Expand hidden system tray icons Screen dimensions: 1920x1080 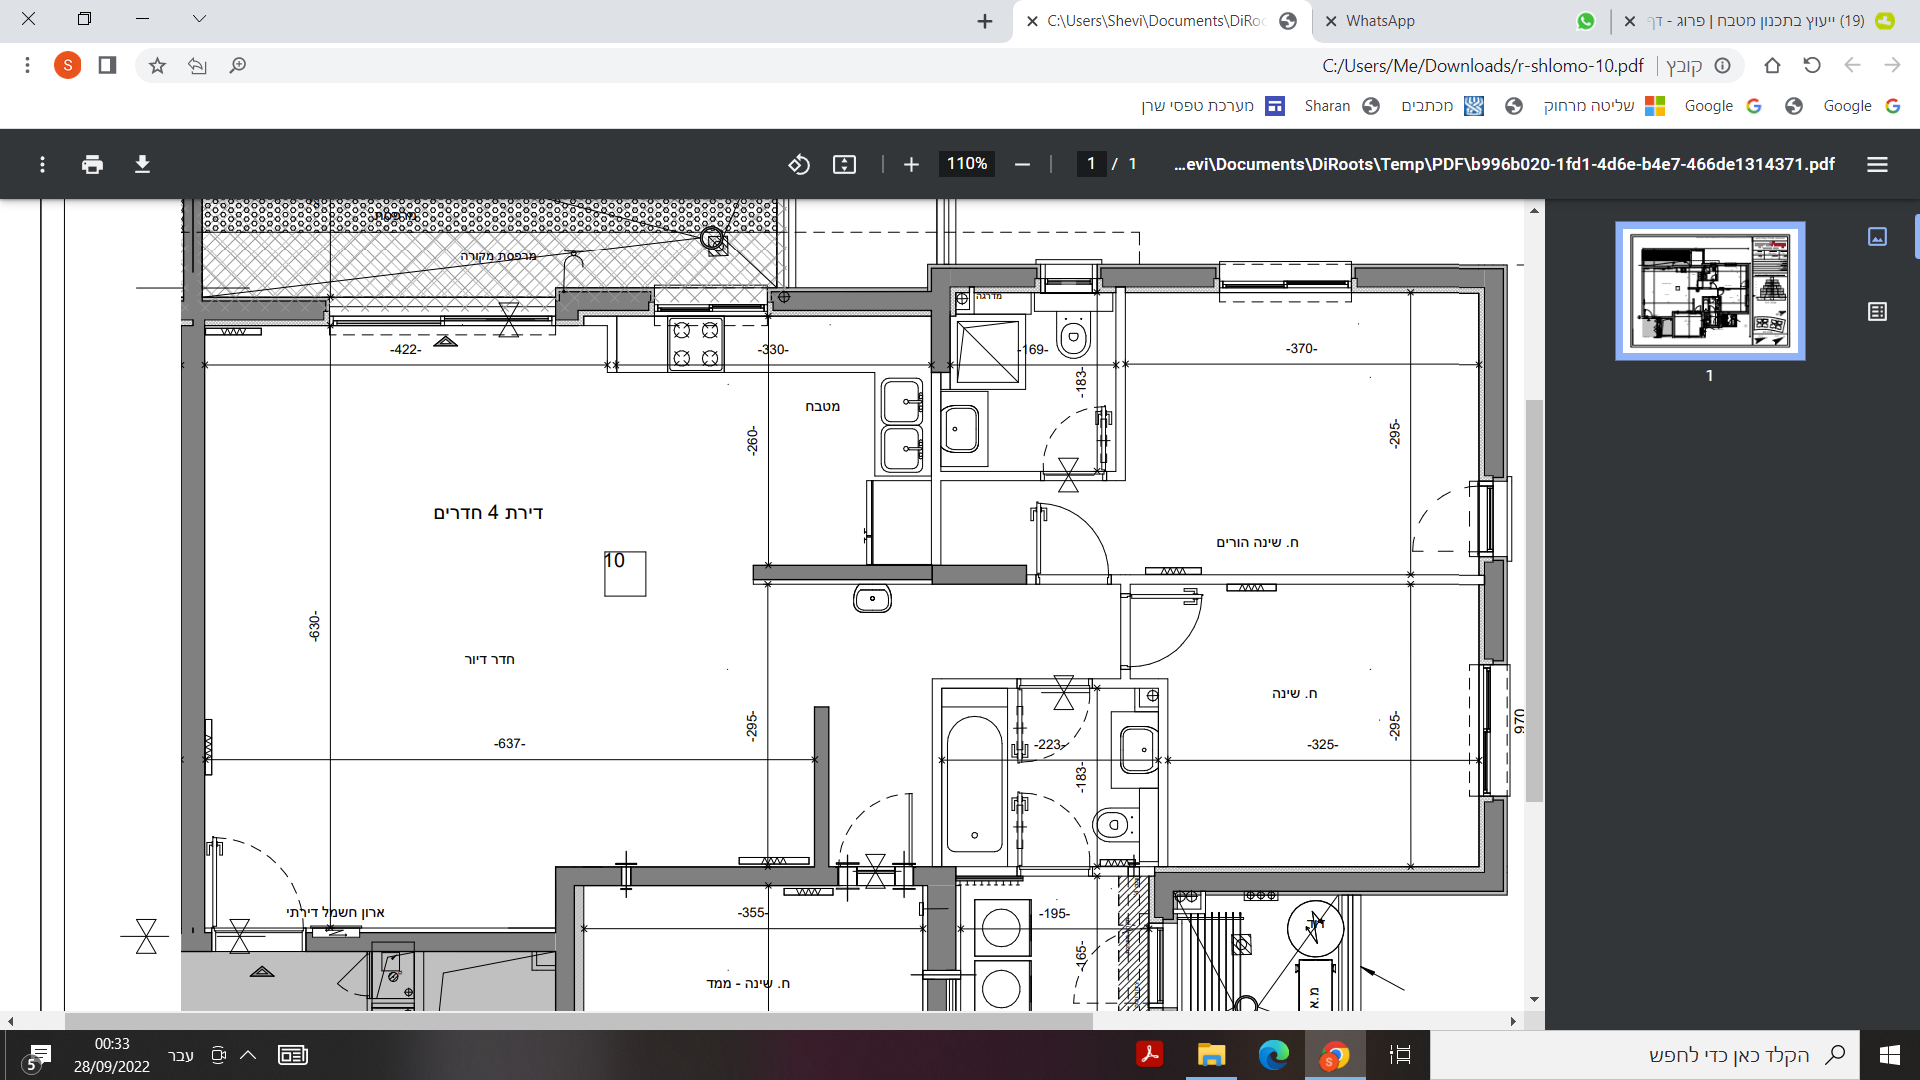tap(248, 1055)
